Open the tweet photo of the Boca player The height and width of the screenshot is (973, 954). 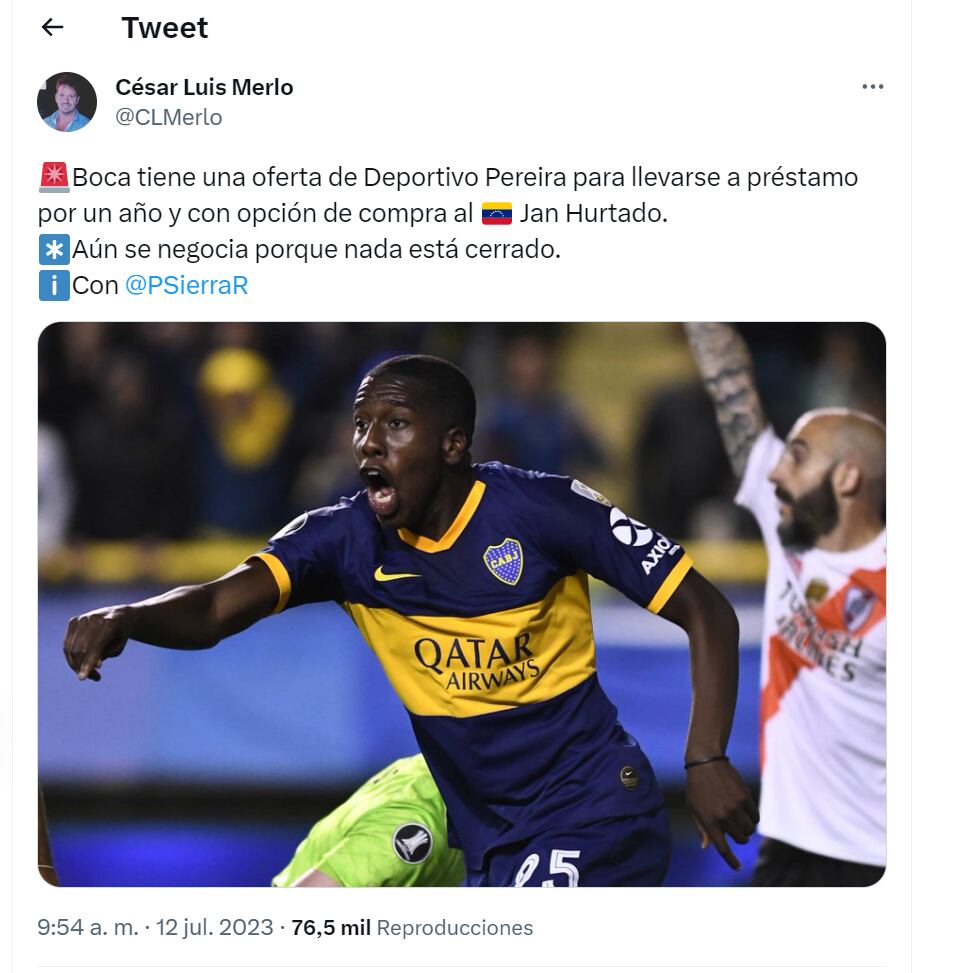point(461,604)
